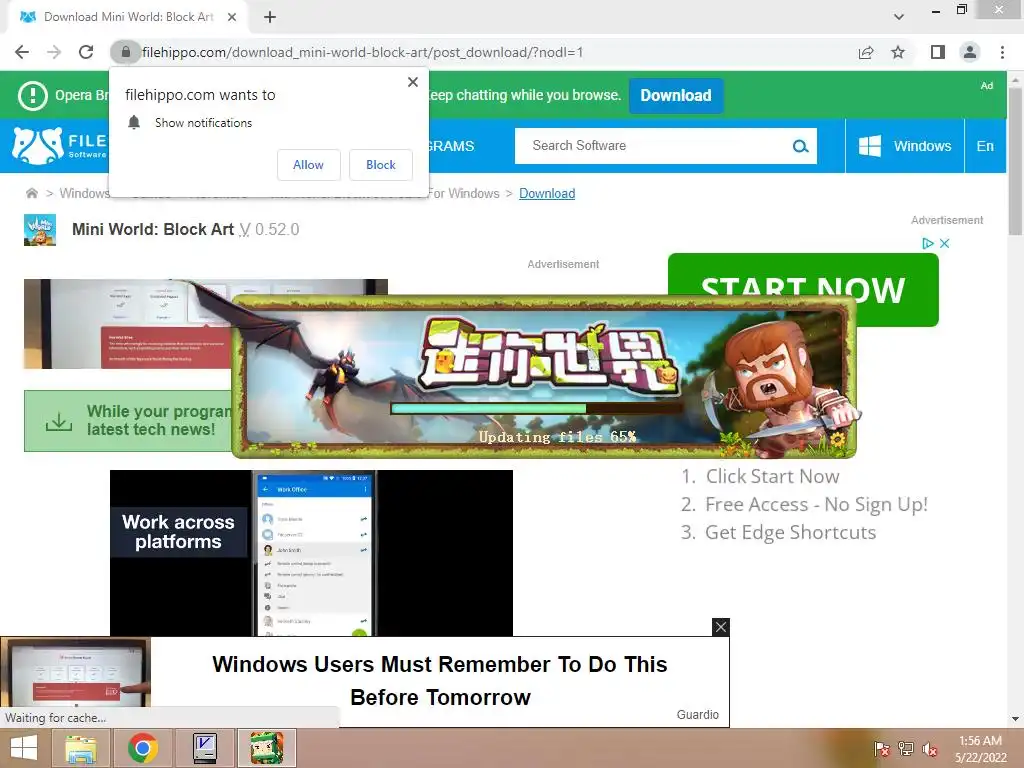Close the bottom Guardio ad banner
The height and width of the screenshot is (768, 1024).
click(x=721, y=627)
